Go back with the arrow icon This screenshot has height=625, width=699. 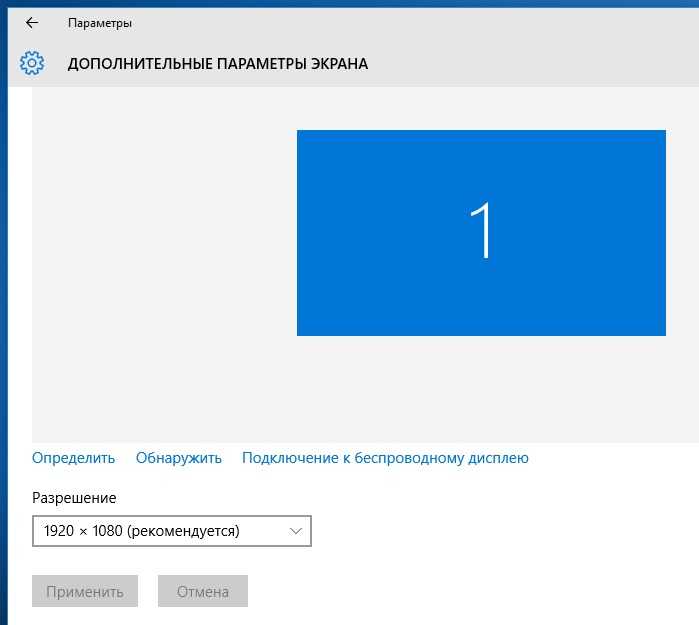pos(32,23)
